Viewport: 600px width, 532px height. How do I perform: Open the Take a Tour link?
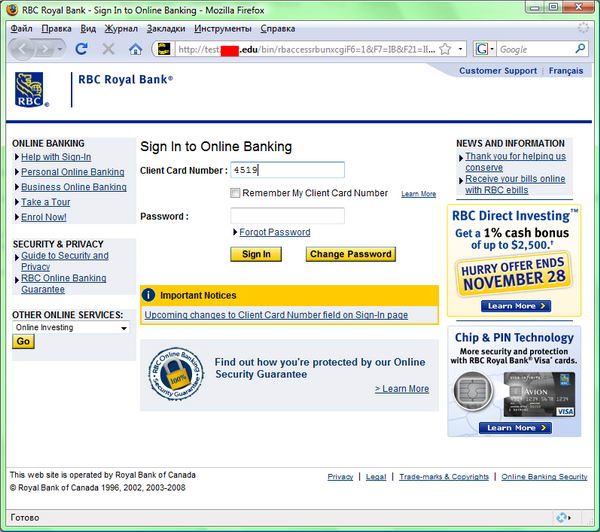(x=46, y=202)
